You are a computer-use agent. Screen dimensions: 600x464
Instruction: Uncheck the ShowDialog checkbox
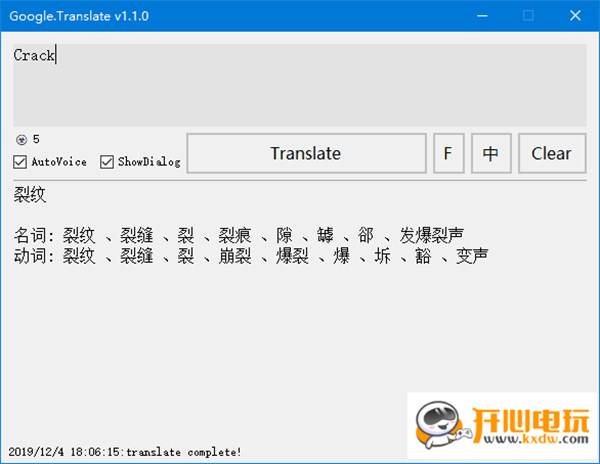click(x=107, y=162)
